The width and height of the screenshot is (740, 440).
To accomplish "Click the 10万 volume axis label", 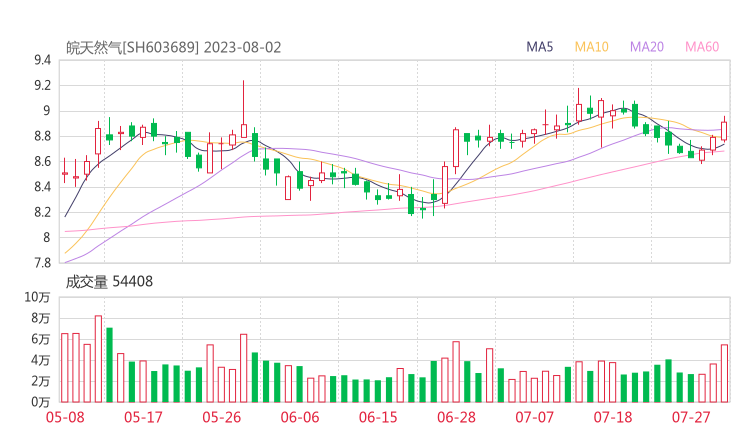I will pos(37,297).
